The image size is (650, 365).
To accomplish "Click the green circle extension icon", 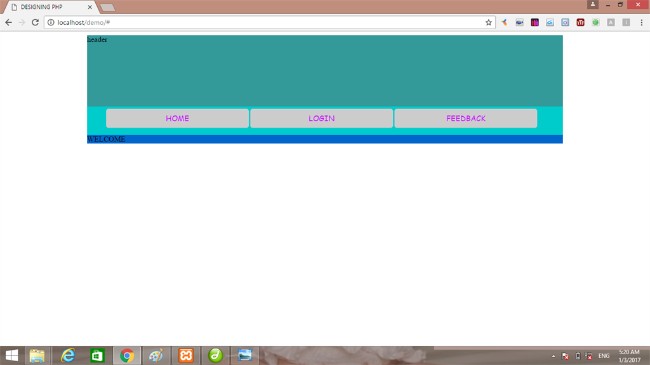I will click(x=596, y=22).
